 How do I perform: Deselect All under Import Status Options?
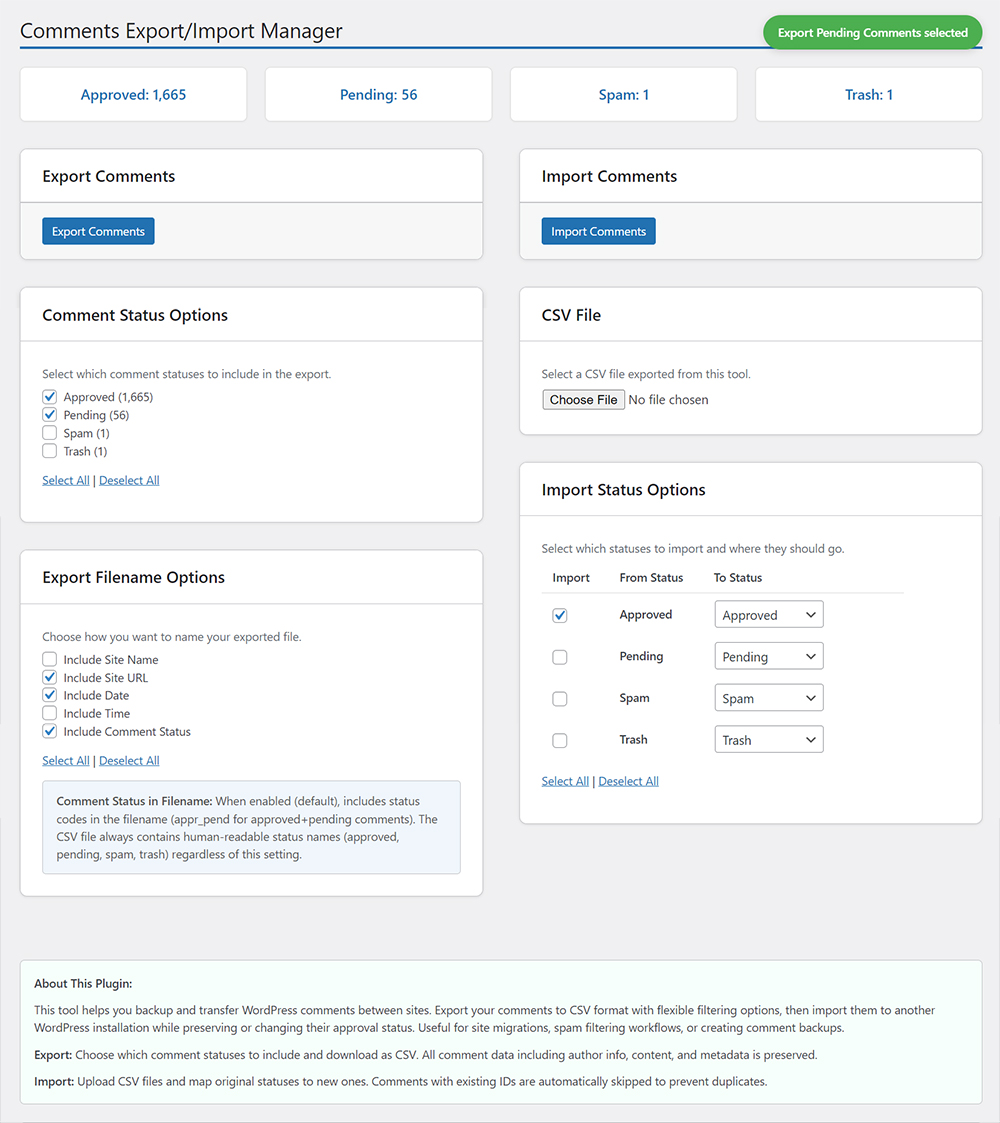click(628, 781)
